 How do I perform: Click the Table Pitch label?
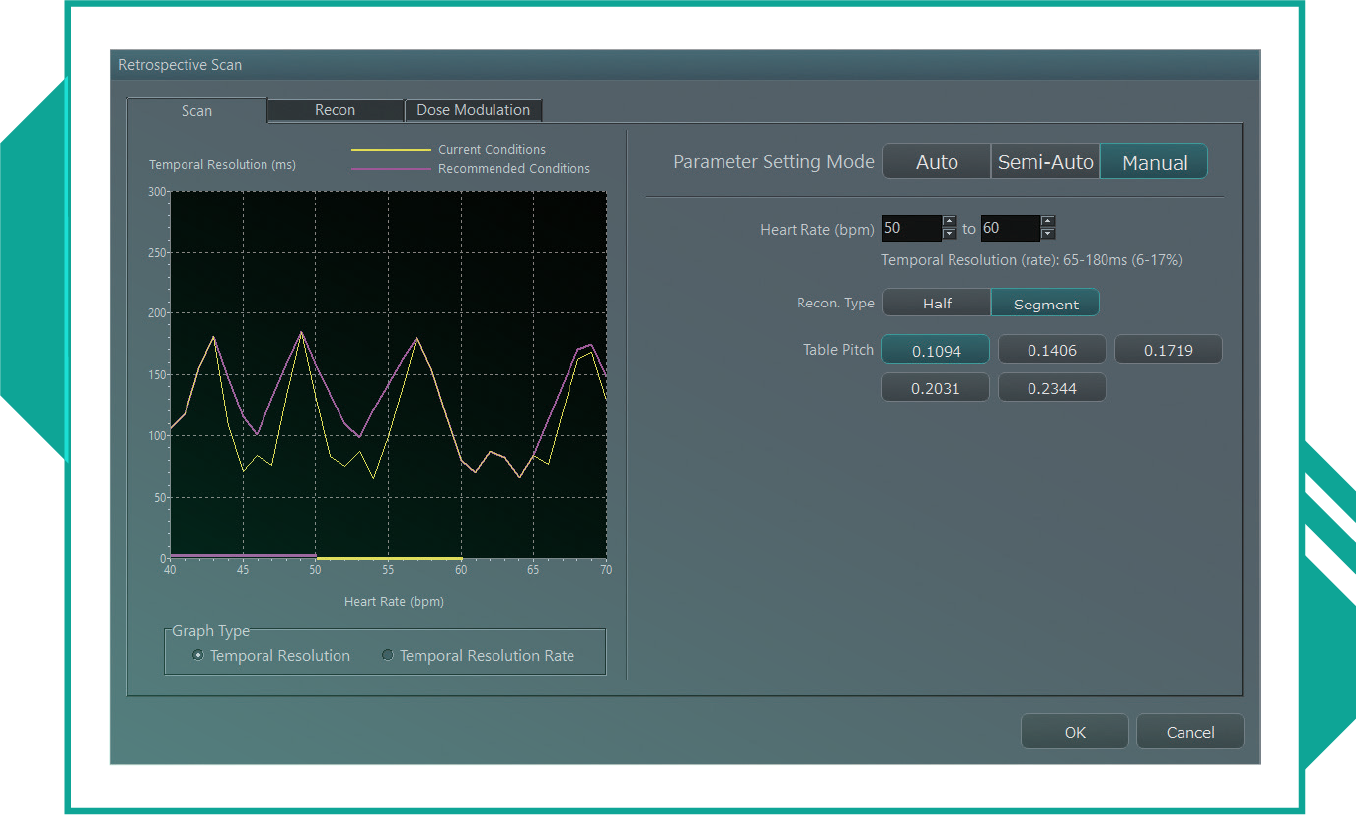pos(838,350)
